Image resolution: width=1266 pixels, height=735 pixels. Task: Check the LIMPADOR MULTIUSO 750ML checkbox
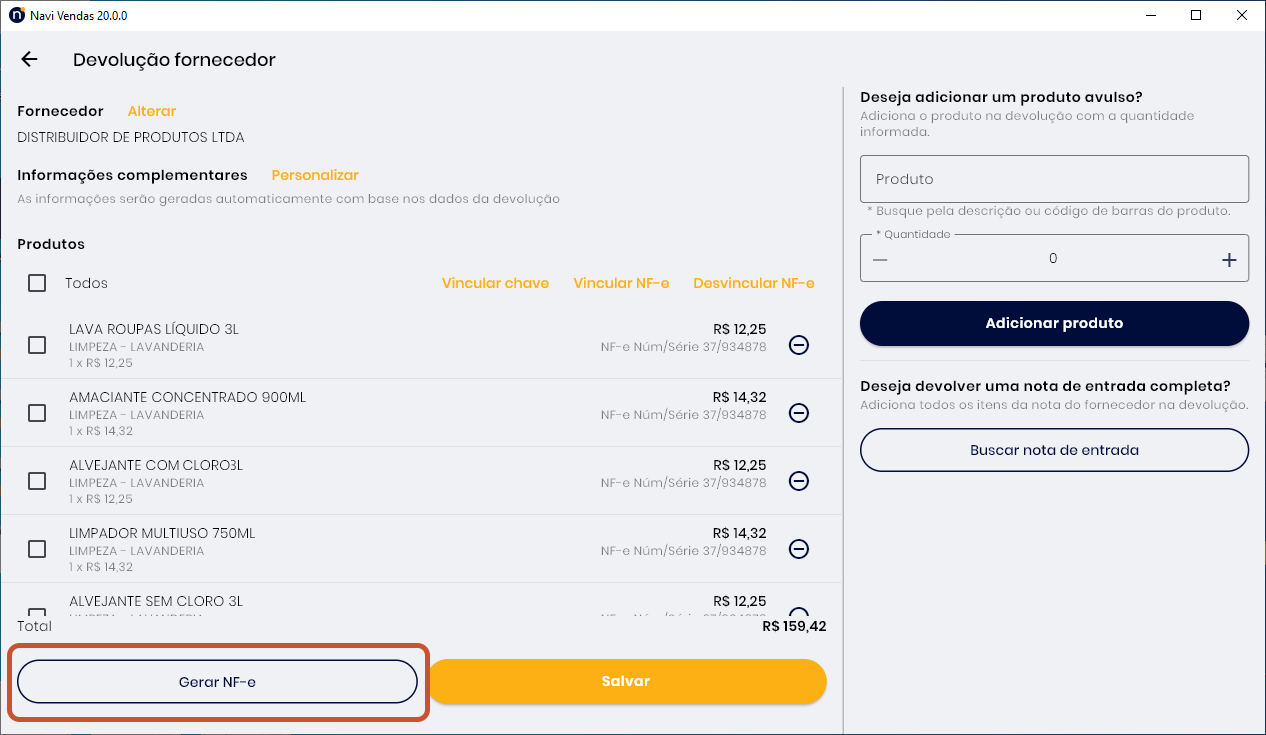[x=37, y=549]
